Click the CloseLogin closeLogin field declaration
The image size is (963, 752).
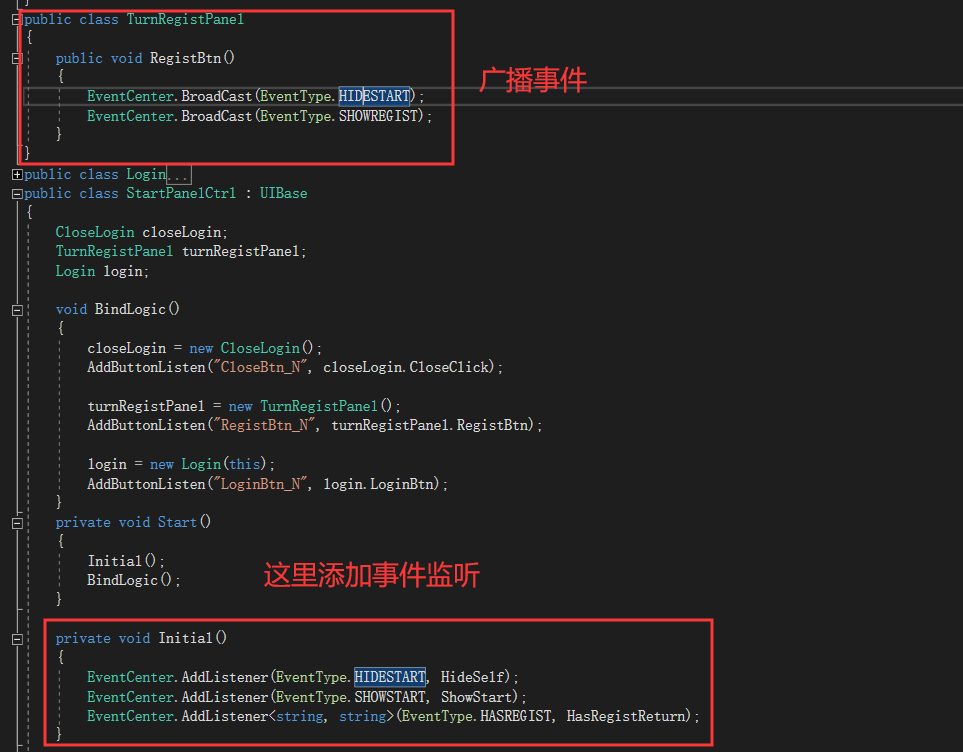tap(142, 232)
